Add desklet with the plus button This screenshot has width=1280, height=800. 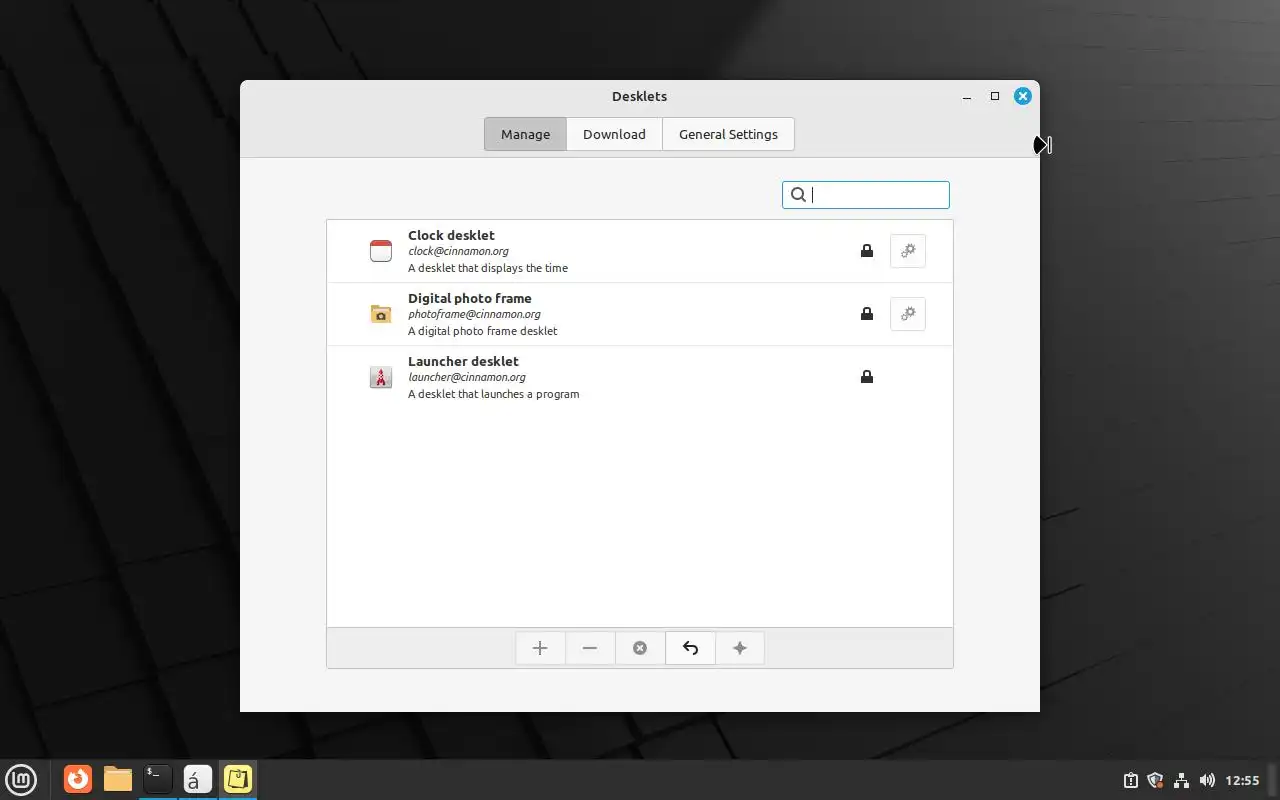[540, 648]
